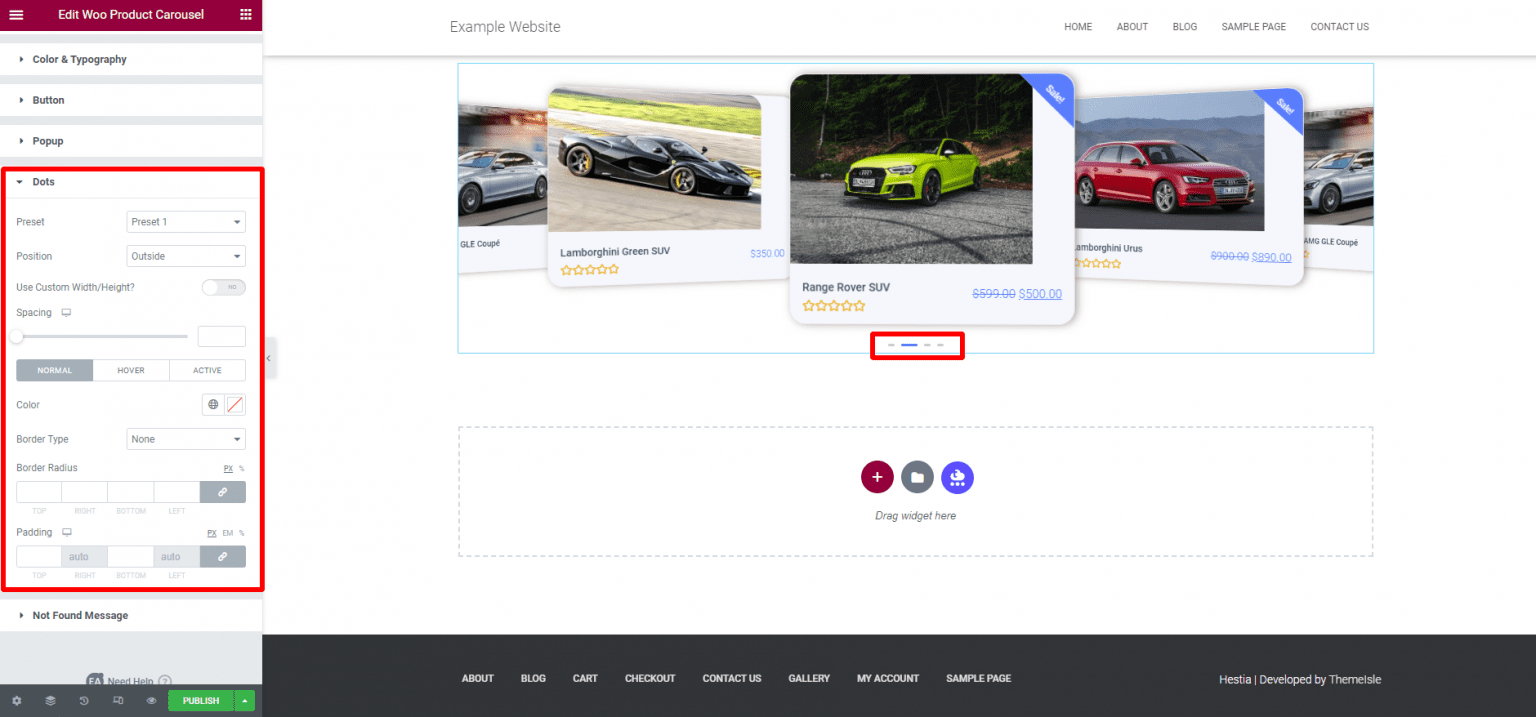1536x717 pixels.
Task: Open the hamburger menu in Elementor header
Action: click(16, 14)
